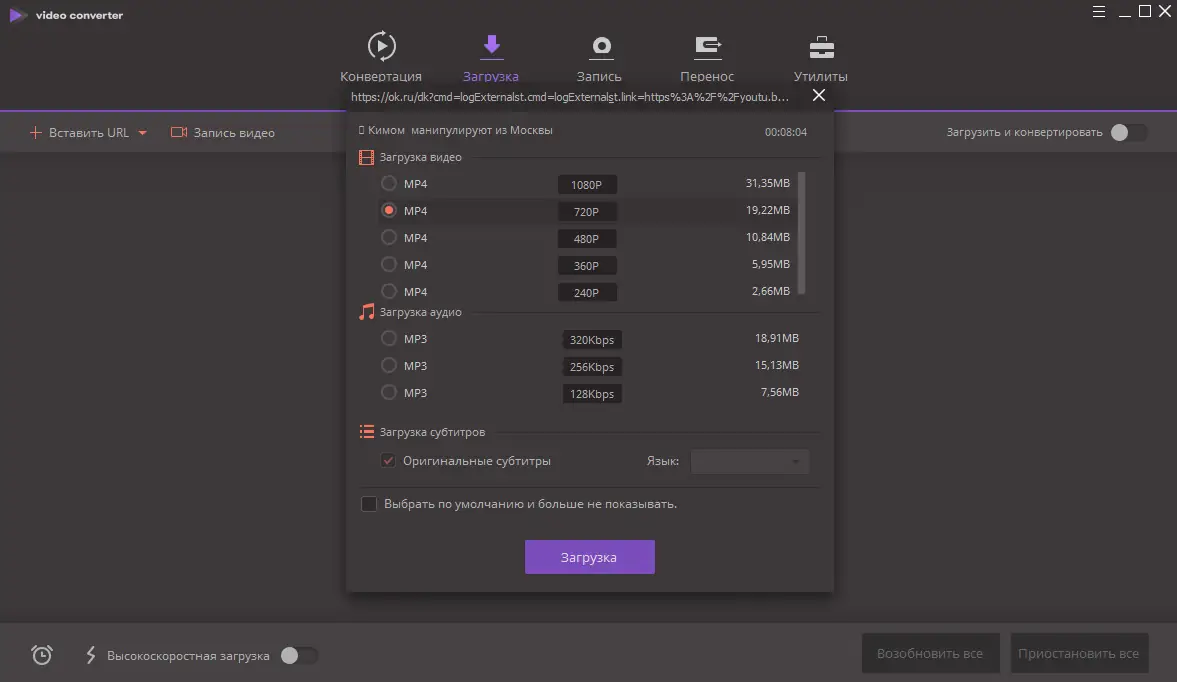Open the Перенос transfer icon
The image size is (1177, 682).
click(x=707, y=47)
